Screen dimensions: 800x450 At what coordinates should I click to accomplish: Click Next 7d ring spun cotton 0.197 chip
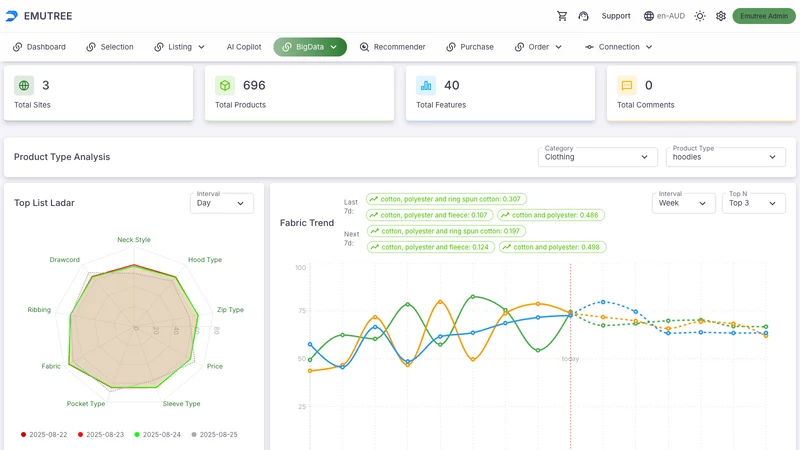coord(446,231)
